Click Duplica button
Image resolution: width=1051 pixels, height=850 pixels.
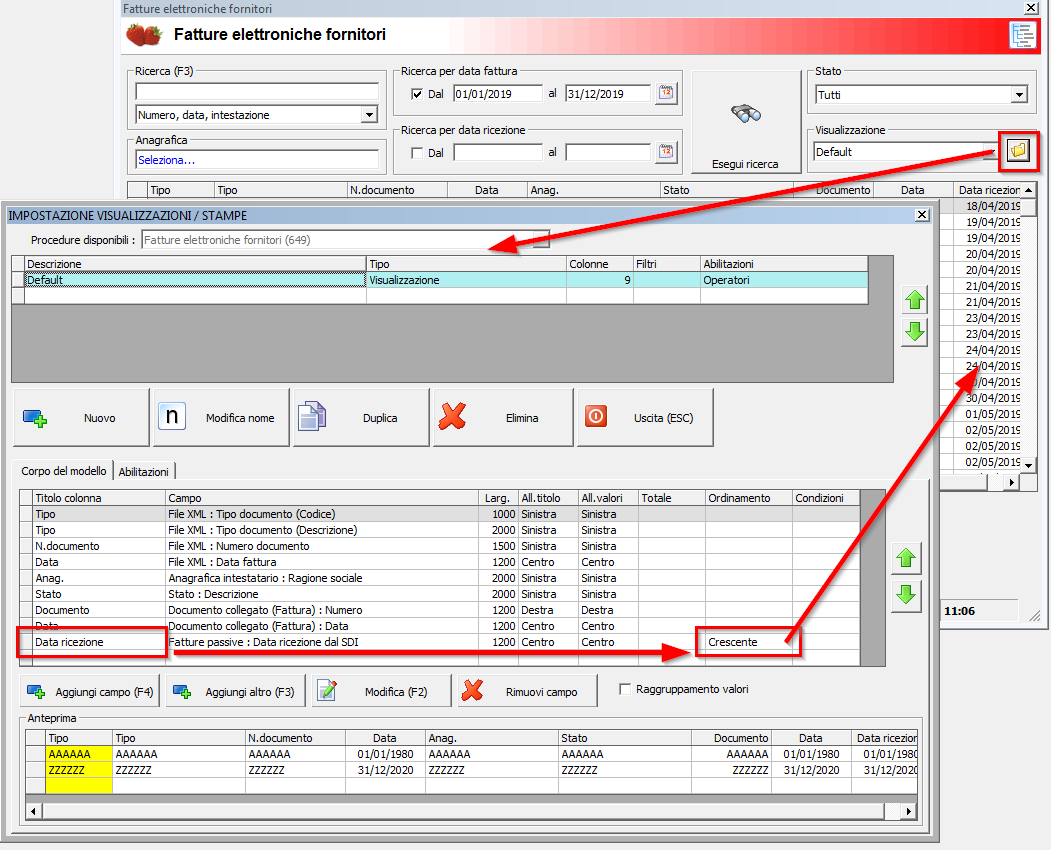pyautogui.click(x=361, y=418)
